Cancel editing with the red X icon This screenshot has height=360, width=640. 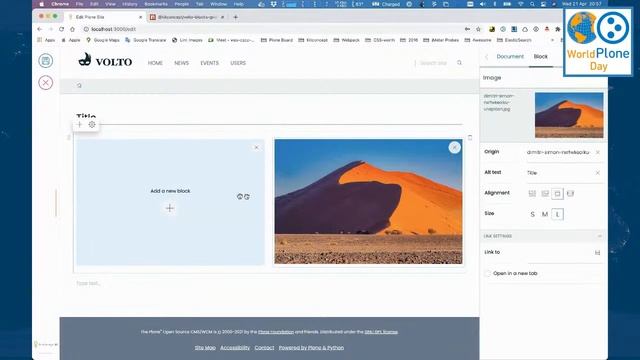46,83
